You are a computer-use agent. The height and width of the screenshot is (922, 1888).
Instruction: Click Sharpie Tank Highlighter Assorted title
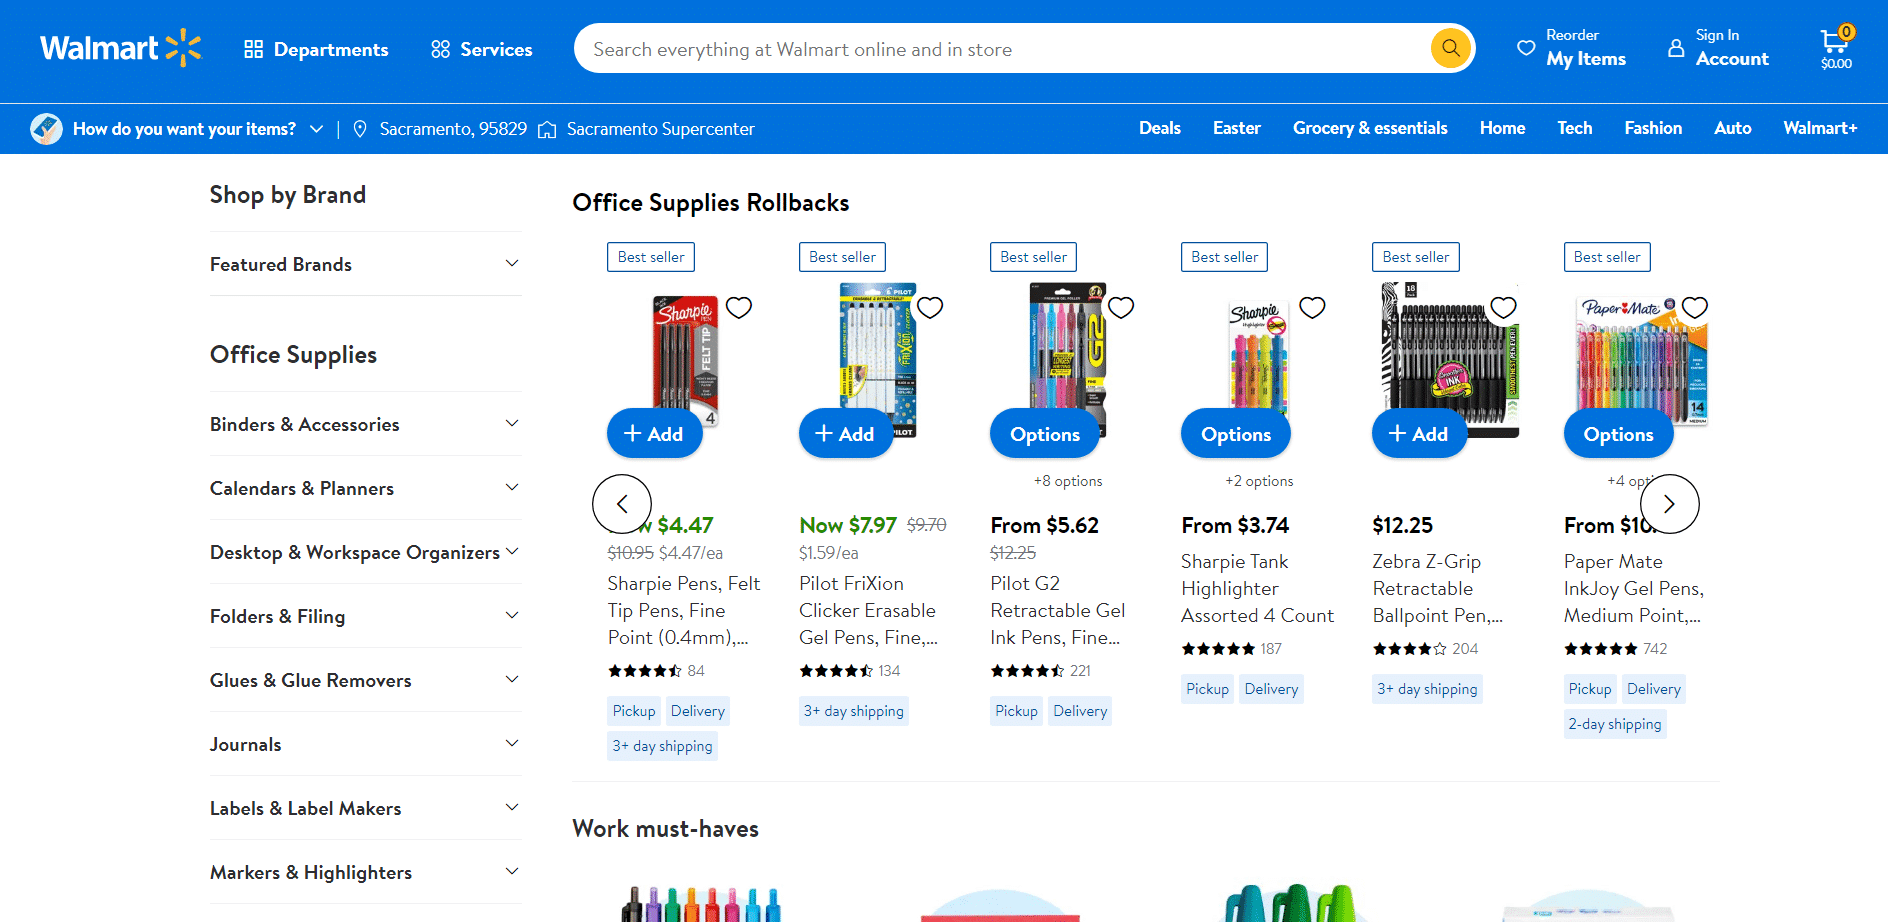coord(1258,588)
